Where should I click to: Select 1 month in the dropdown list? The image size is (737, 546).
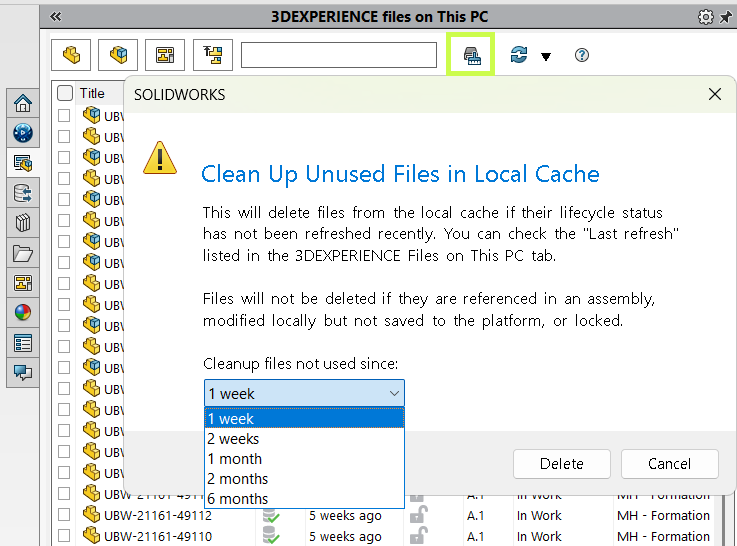point(304,459)
